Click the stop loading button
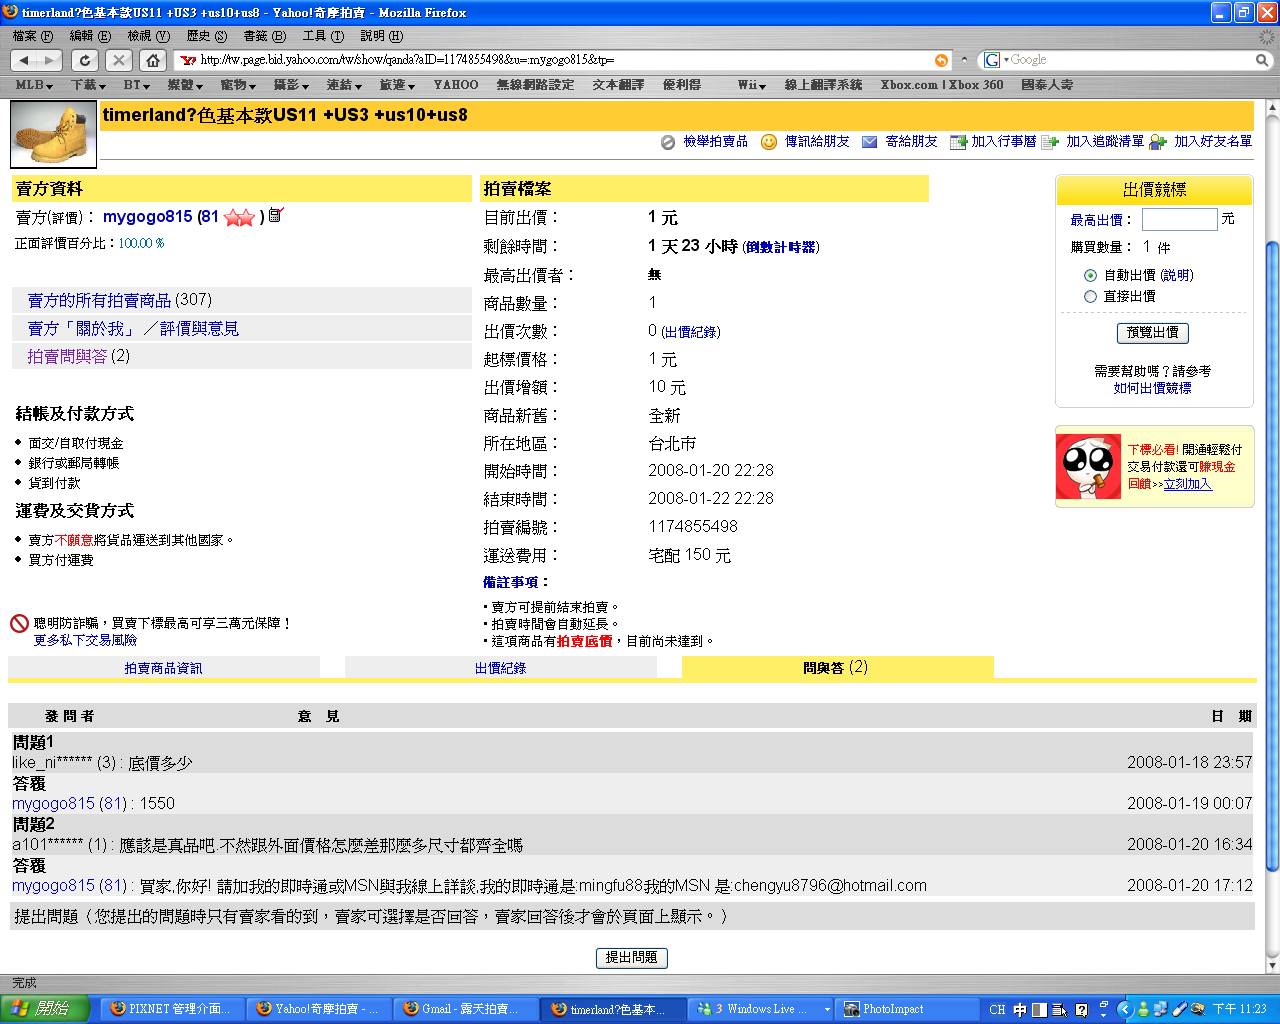 [x=119, y=60]
